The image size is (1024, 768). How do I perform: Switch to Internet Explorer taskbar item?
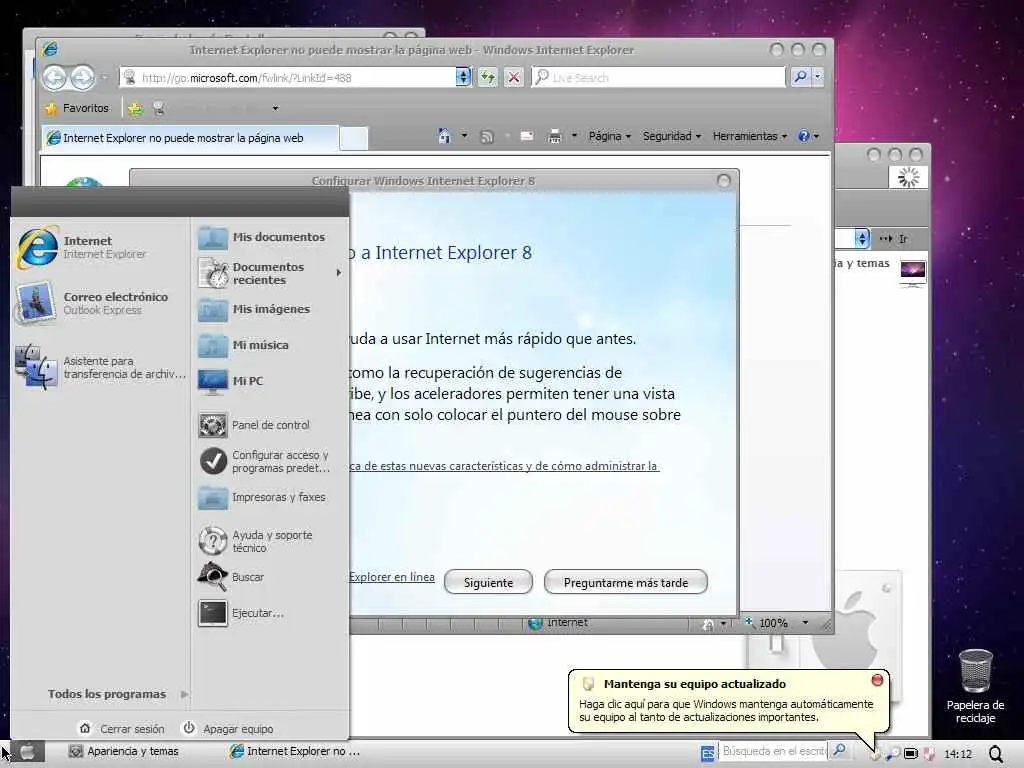pos(295,752)
